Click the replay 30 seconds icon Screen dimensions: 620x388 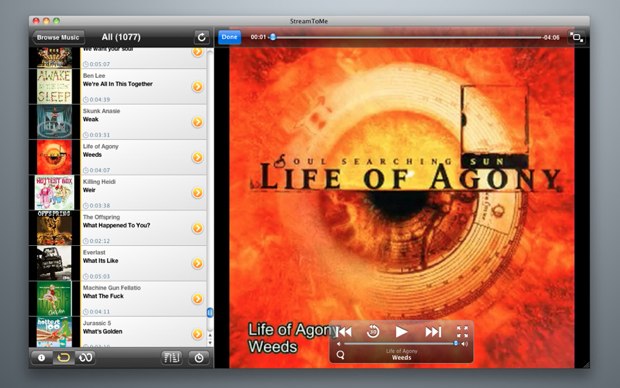tap(372, 331)
